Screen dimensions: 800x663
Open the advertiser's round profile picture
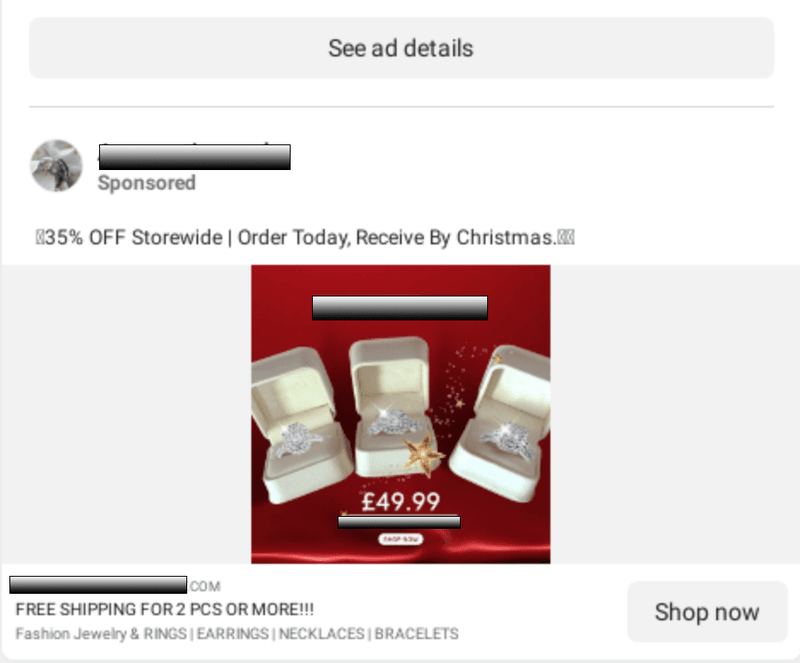click(57, 166)
